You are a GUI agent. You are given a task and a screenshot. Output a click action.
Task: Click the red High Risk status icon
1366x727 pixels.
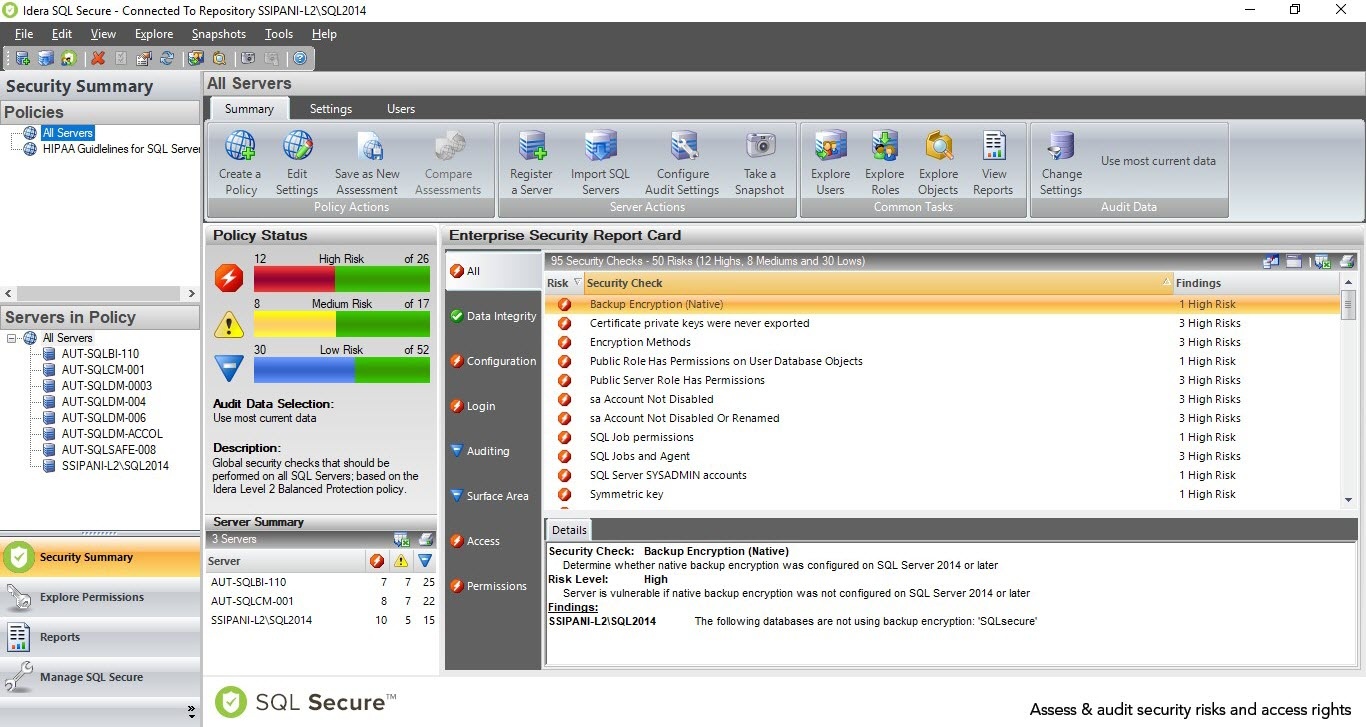229,277
